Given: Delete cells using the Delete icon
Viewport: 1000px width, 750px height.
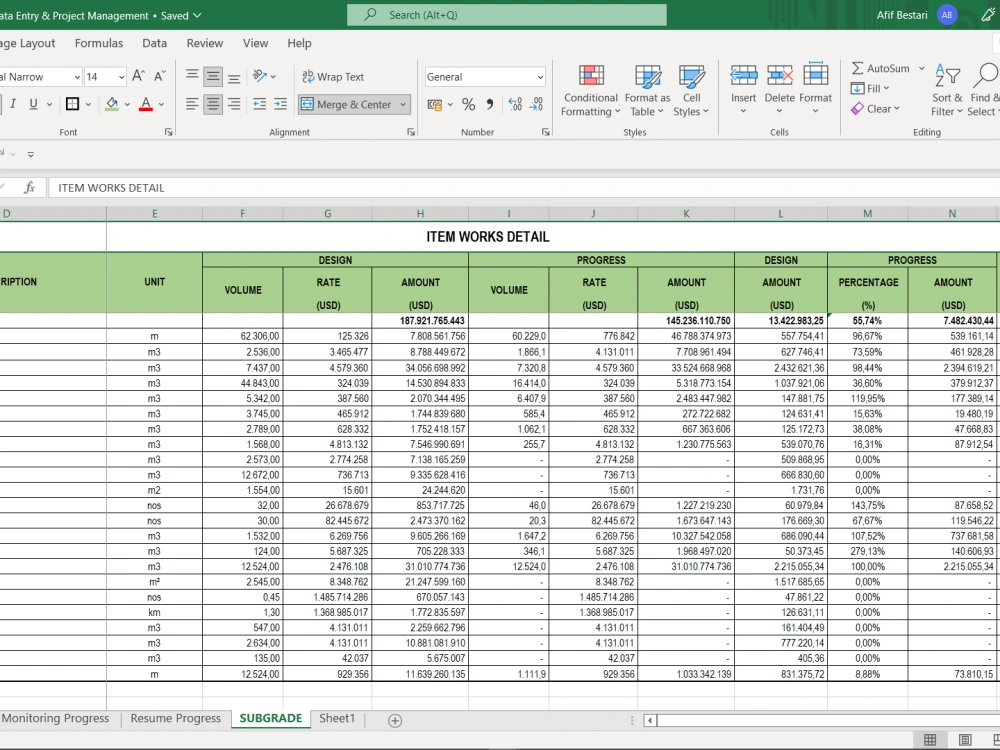Looking at the screenshot, I should (779, 76).
